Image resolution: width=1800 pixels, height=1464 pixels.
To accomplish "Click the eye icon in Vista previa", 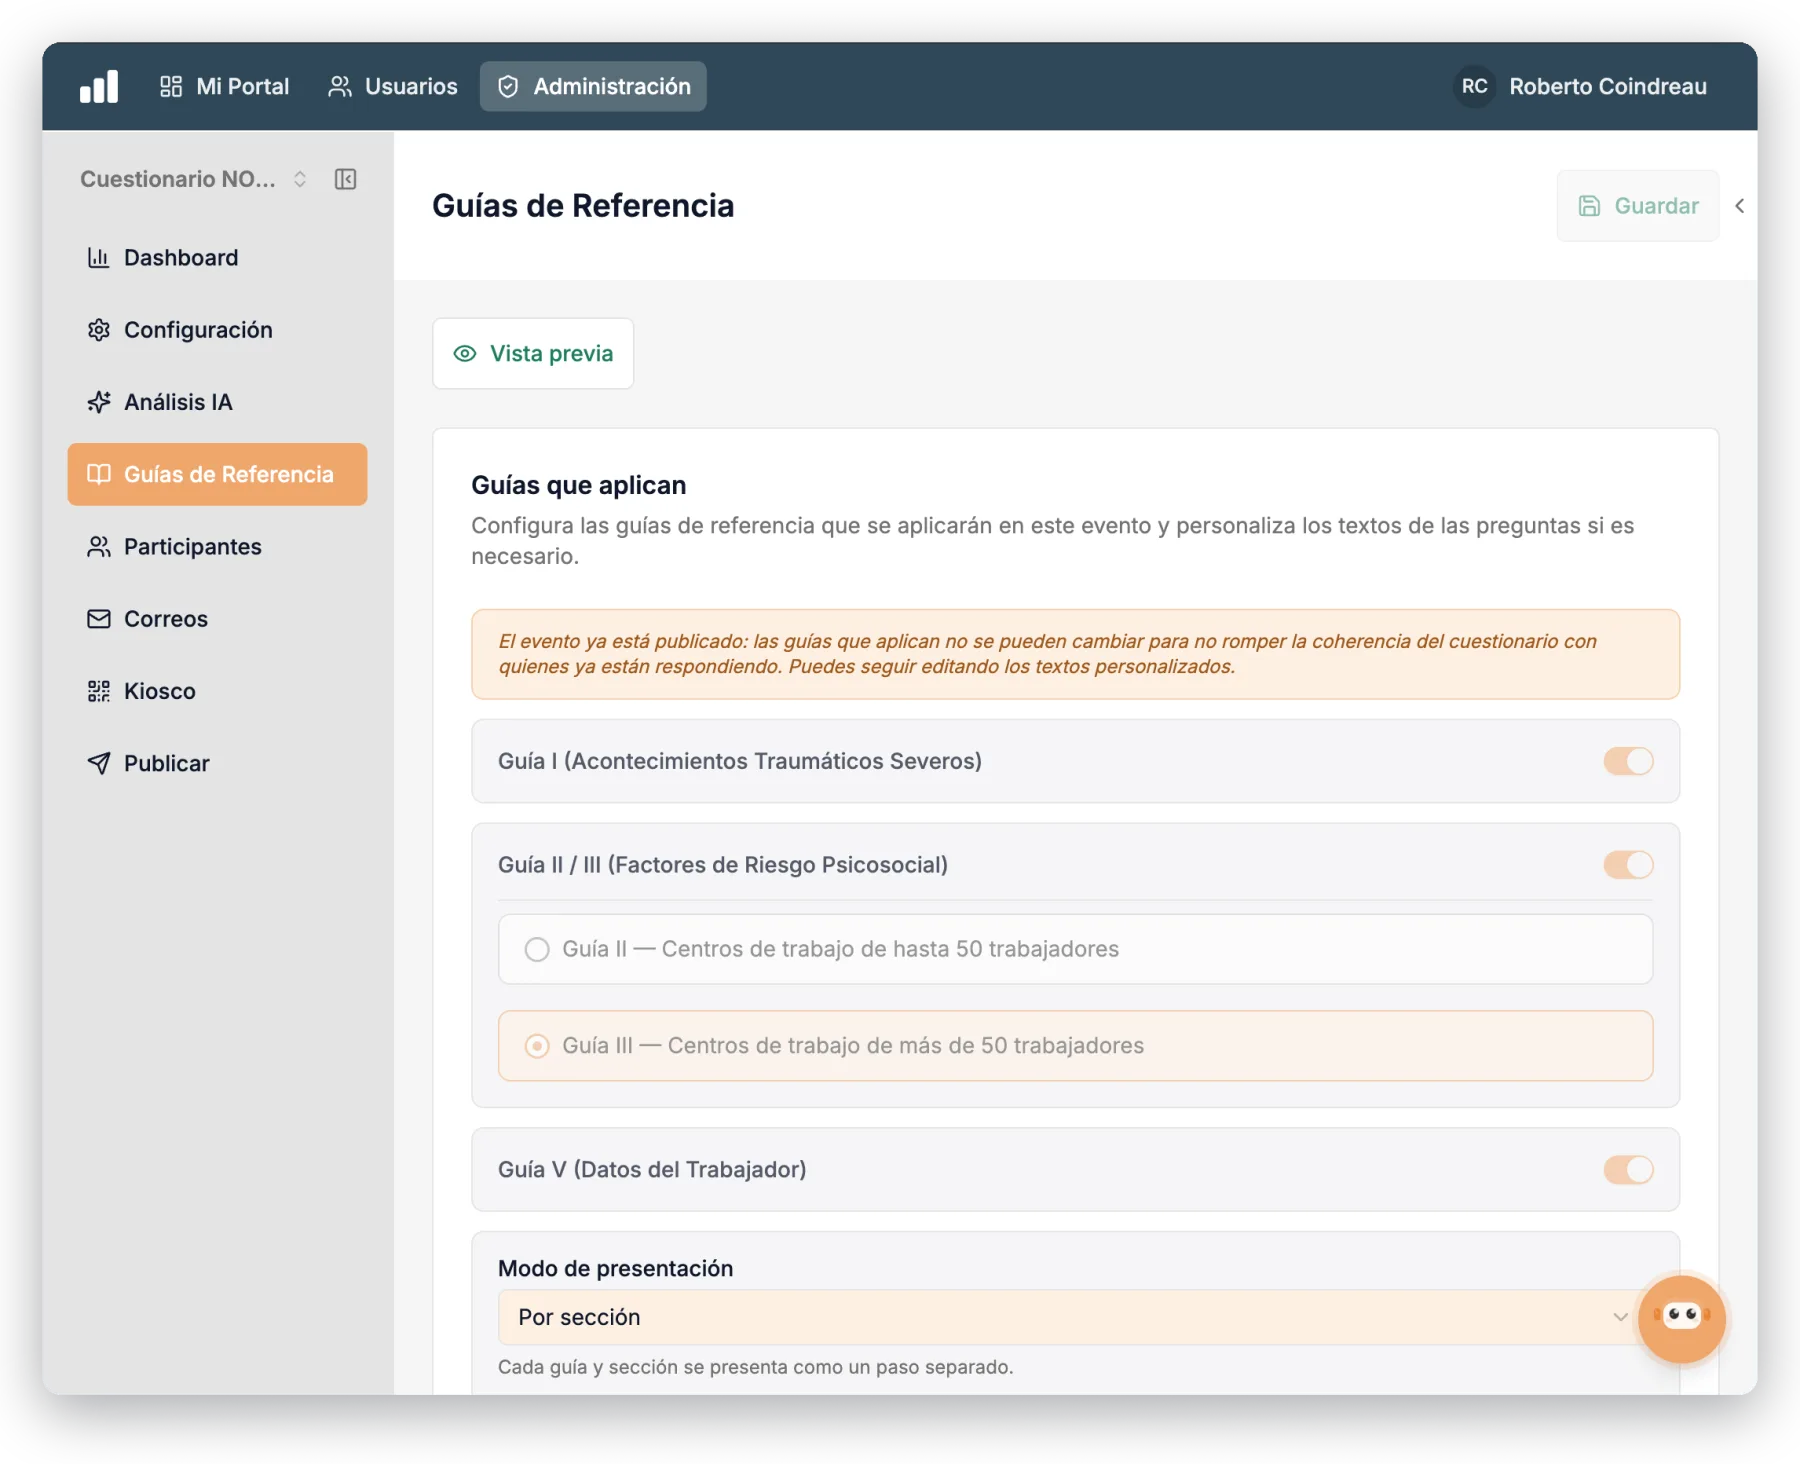I will coord(465,353).
